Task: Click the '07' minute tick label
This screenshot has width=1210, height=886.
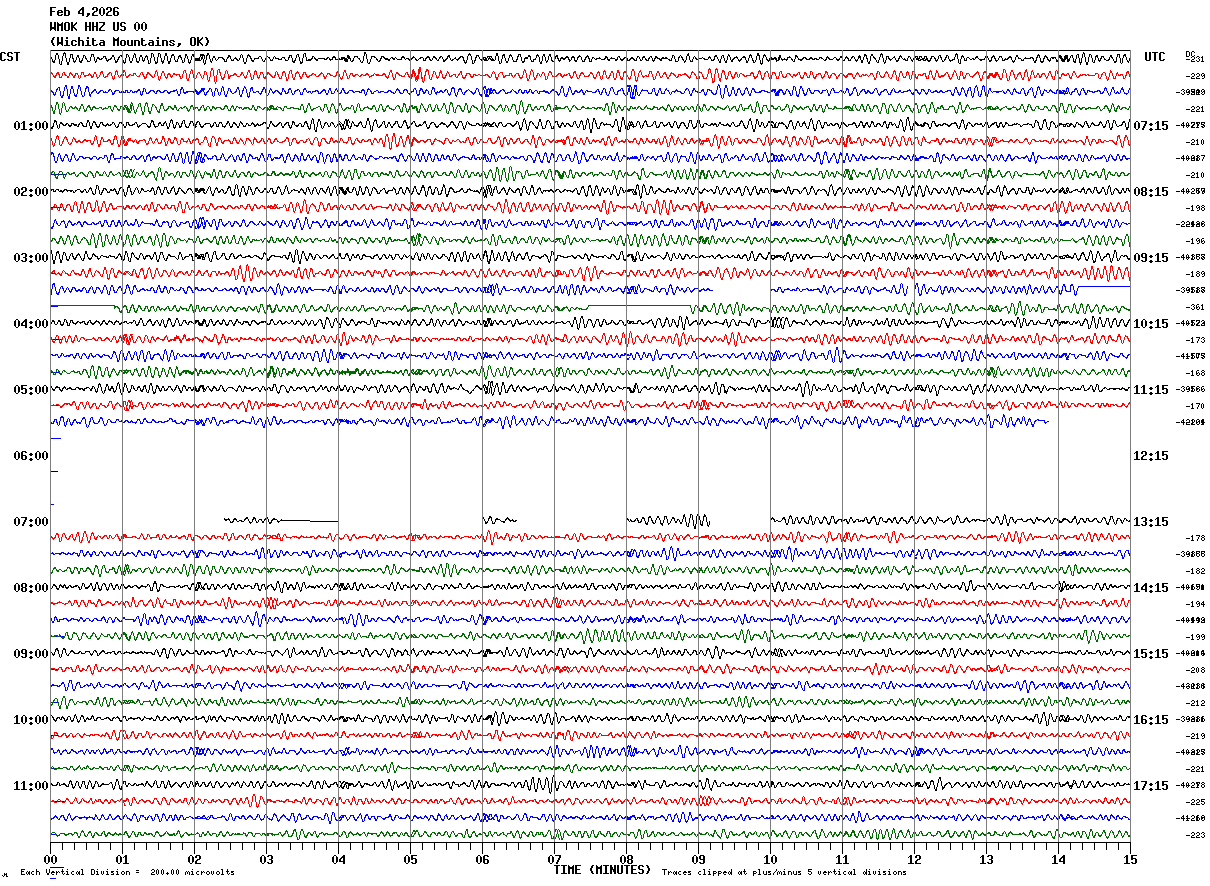Action: pyautogui.click(x=554, y=859)
